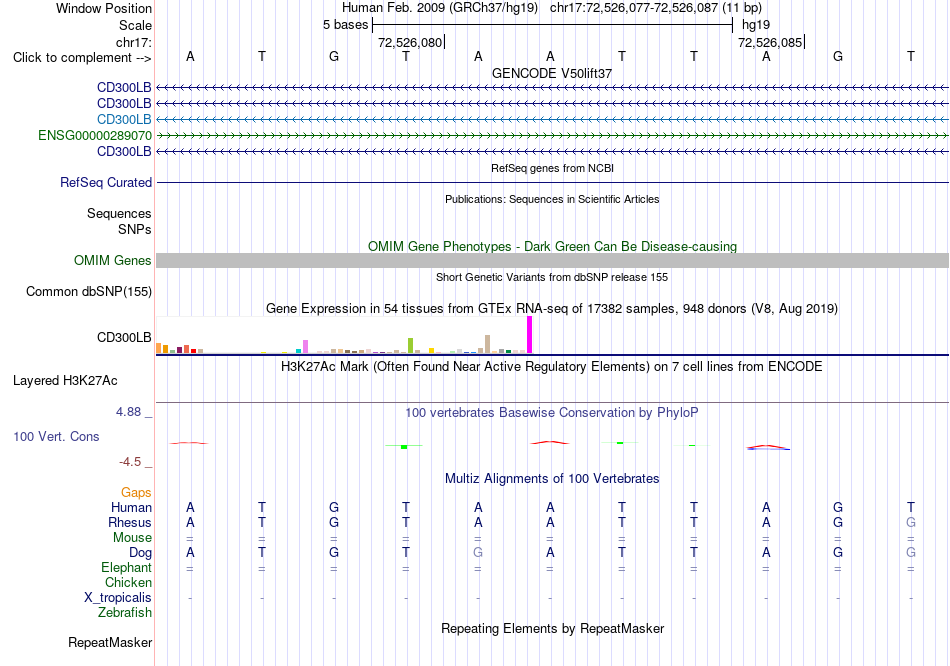Click 'Multiz Alignments of 100 Vertebrates' title
This screenshot has width=950, height=666.
[552, 479]
